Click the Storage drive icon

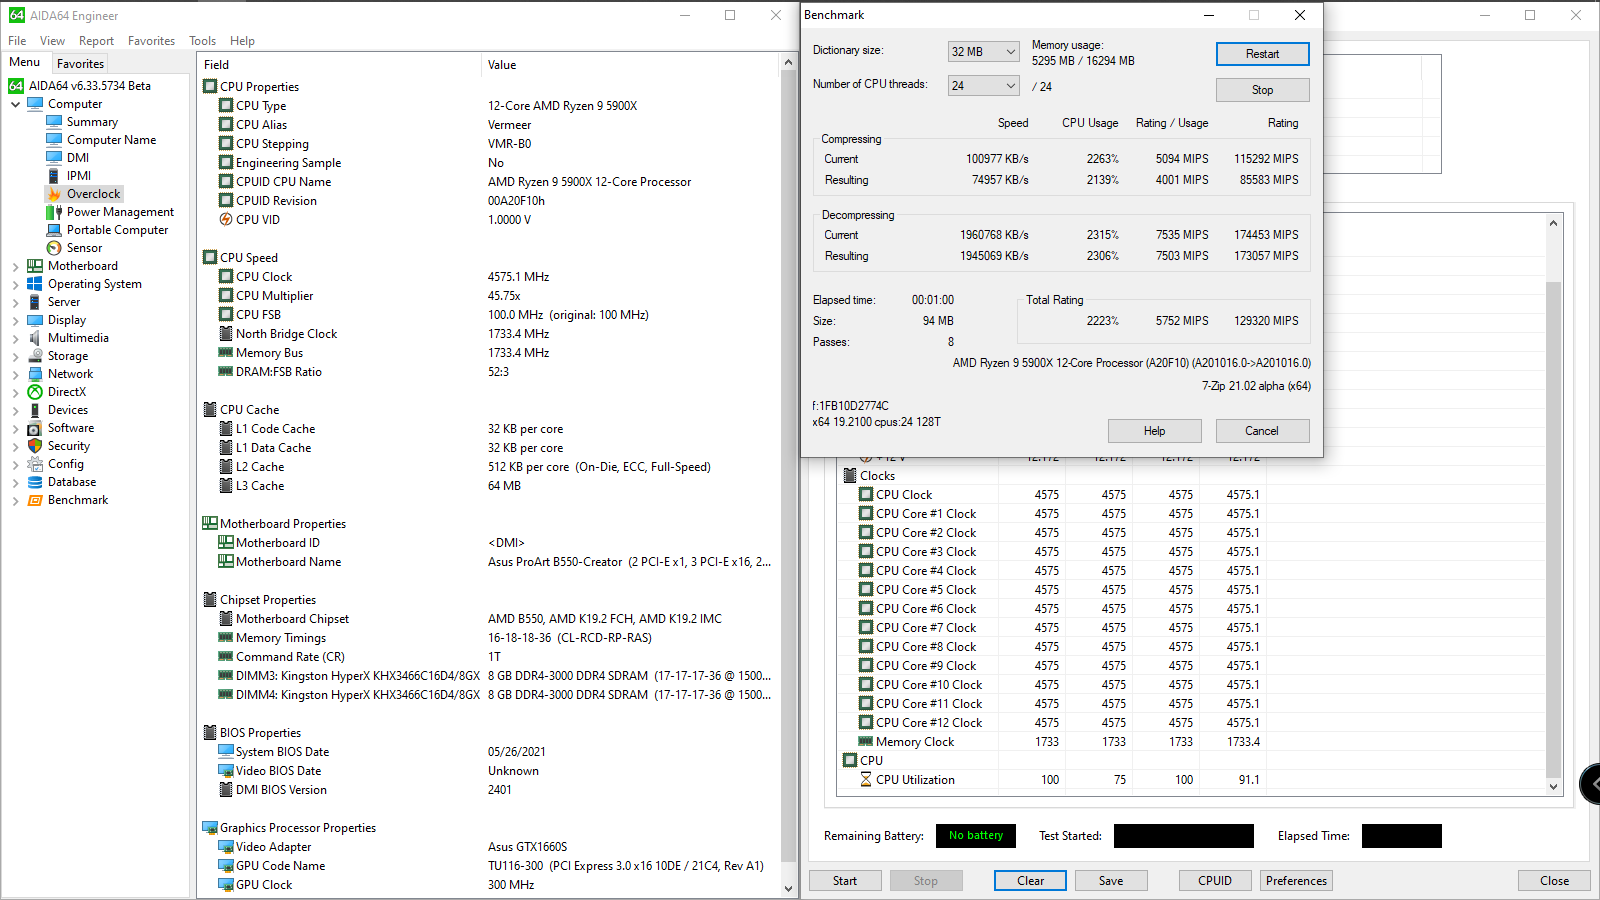pos(35,356)
